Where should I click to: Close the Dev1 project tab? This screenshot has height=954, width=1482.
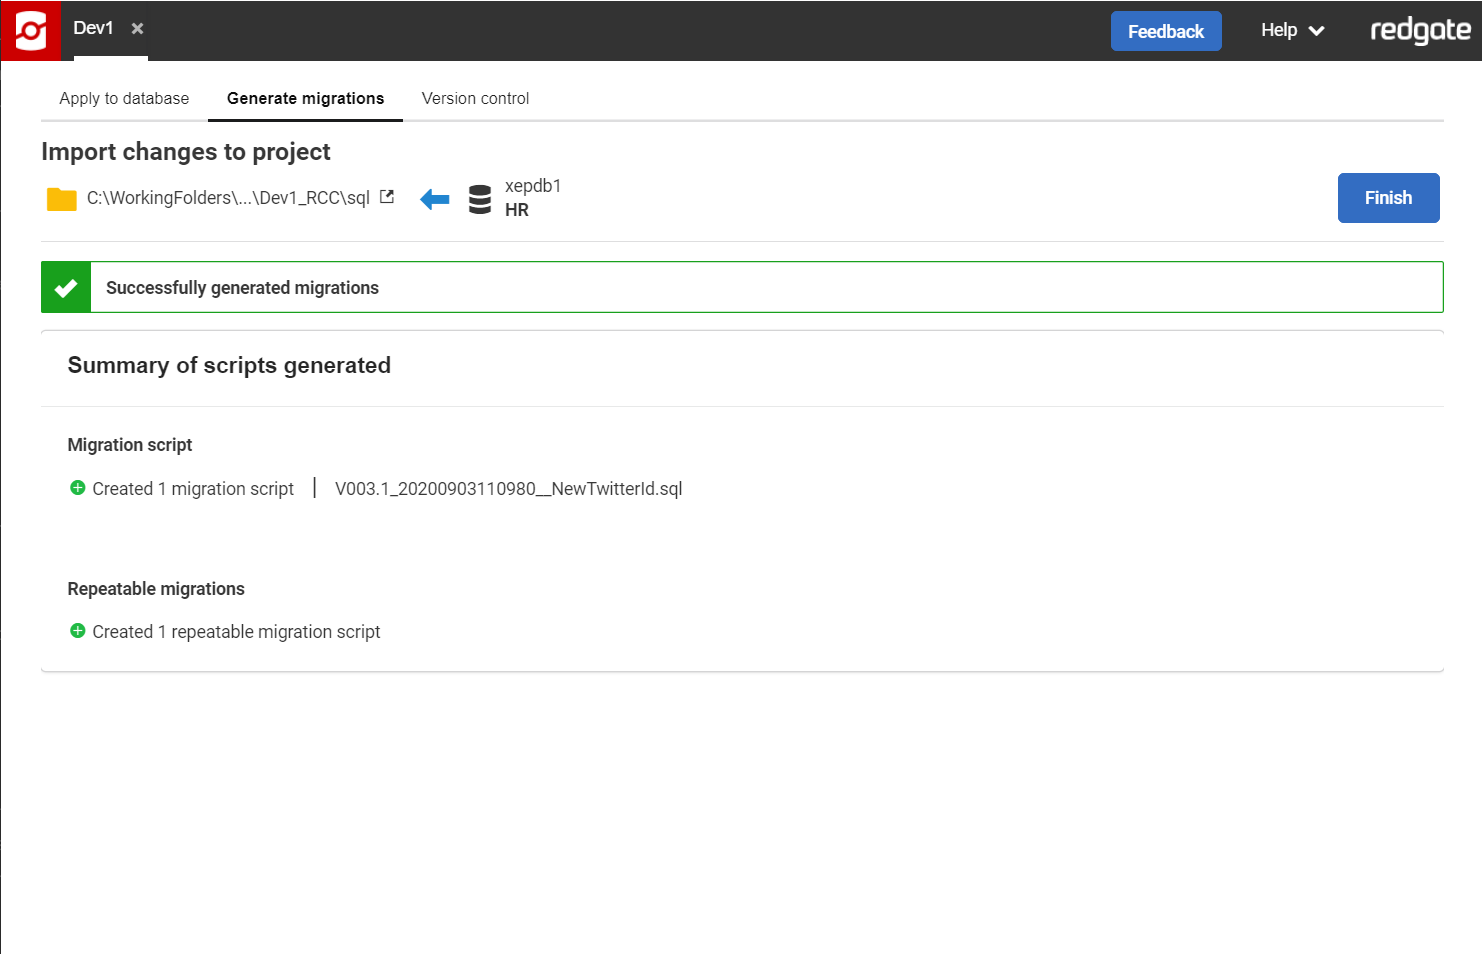tap(138, 29)
